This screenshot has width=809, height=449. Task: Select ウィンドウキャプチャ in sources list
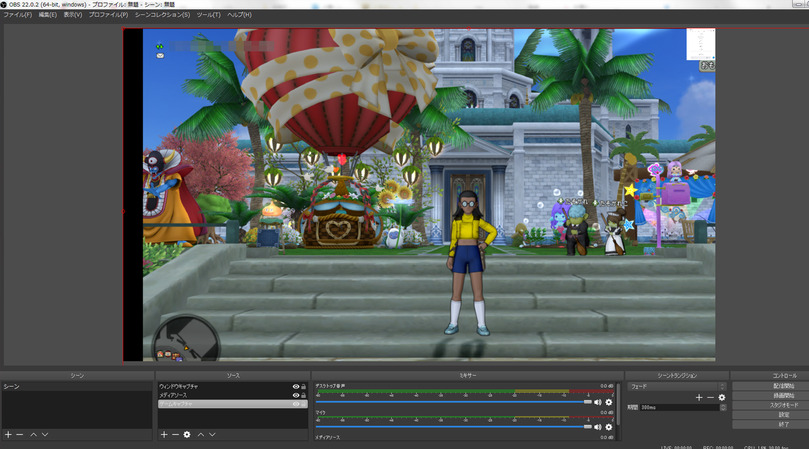[232, 387]
